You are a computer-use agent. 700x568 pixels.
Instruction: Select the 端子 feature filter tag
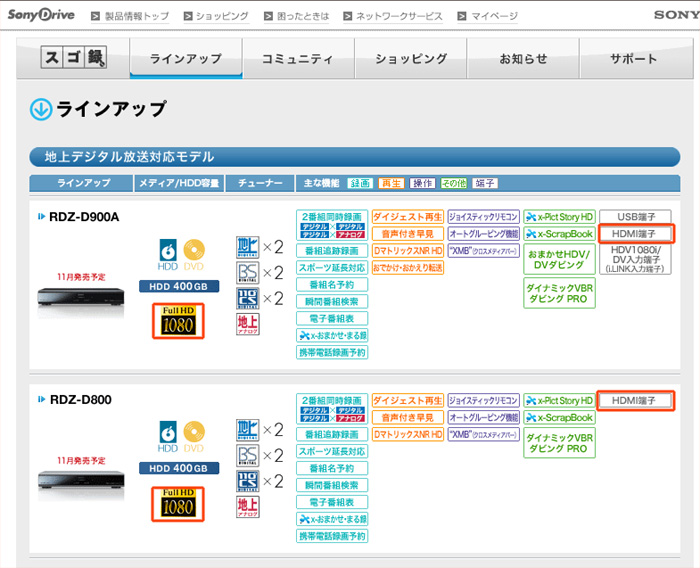tap(485, 183)
